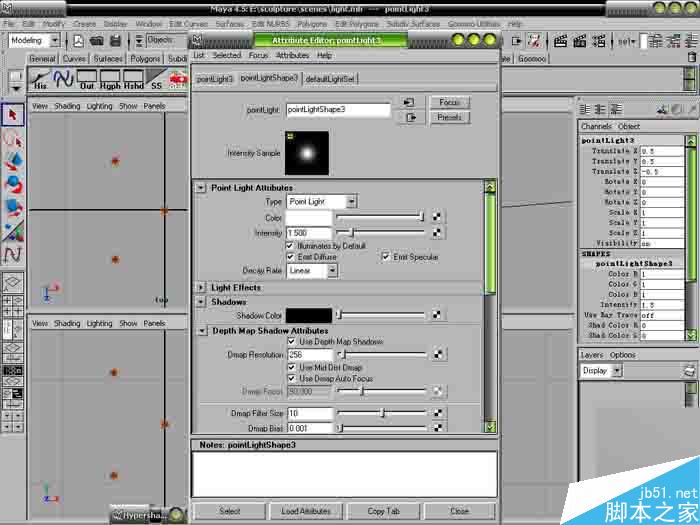Click the Intensity Sample thumbnail
700x525 pixels.
[x=307, y=153]
